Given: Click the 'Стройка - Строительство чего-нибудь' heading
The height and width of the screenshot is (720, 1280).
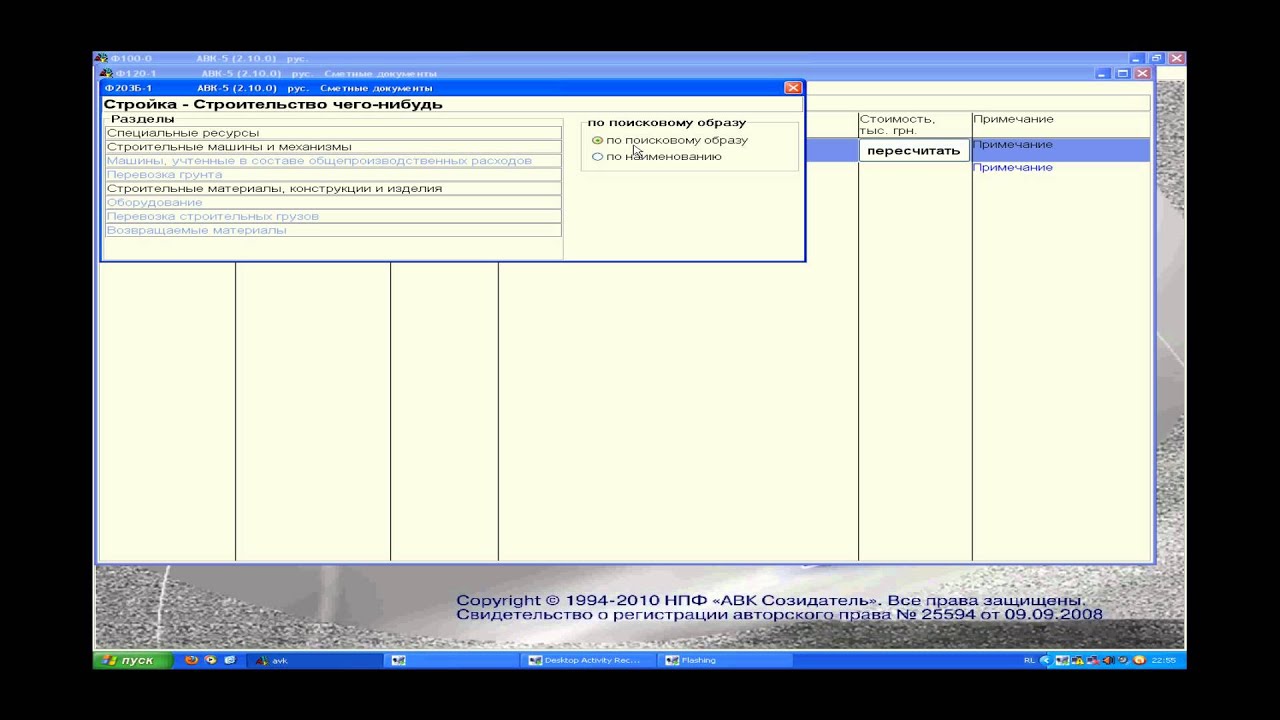Looking at the screenshot, I should (x=273, y=104).
